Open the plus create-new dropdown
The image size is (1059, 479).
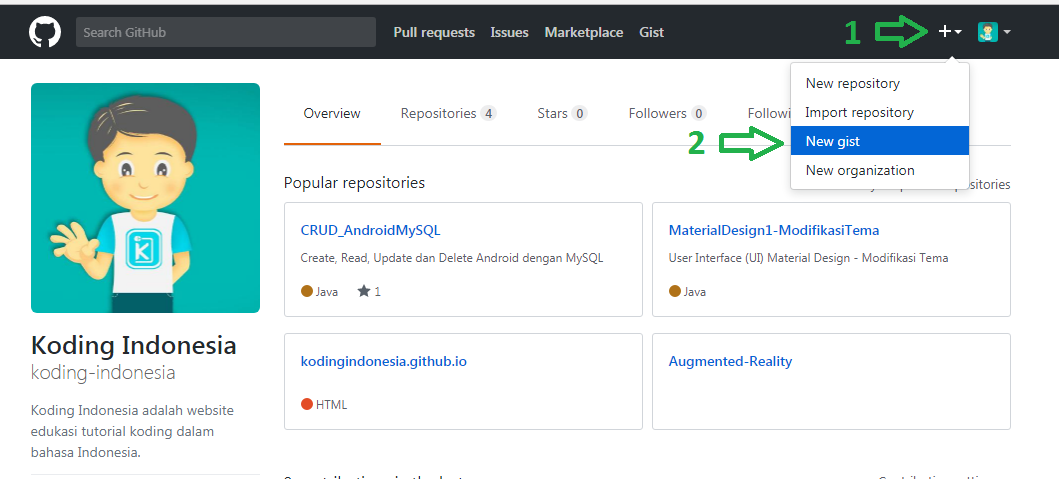(x=950, y=32)
